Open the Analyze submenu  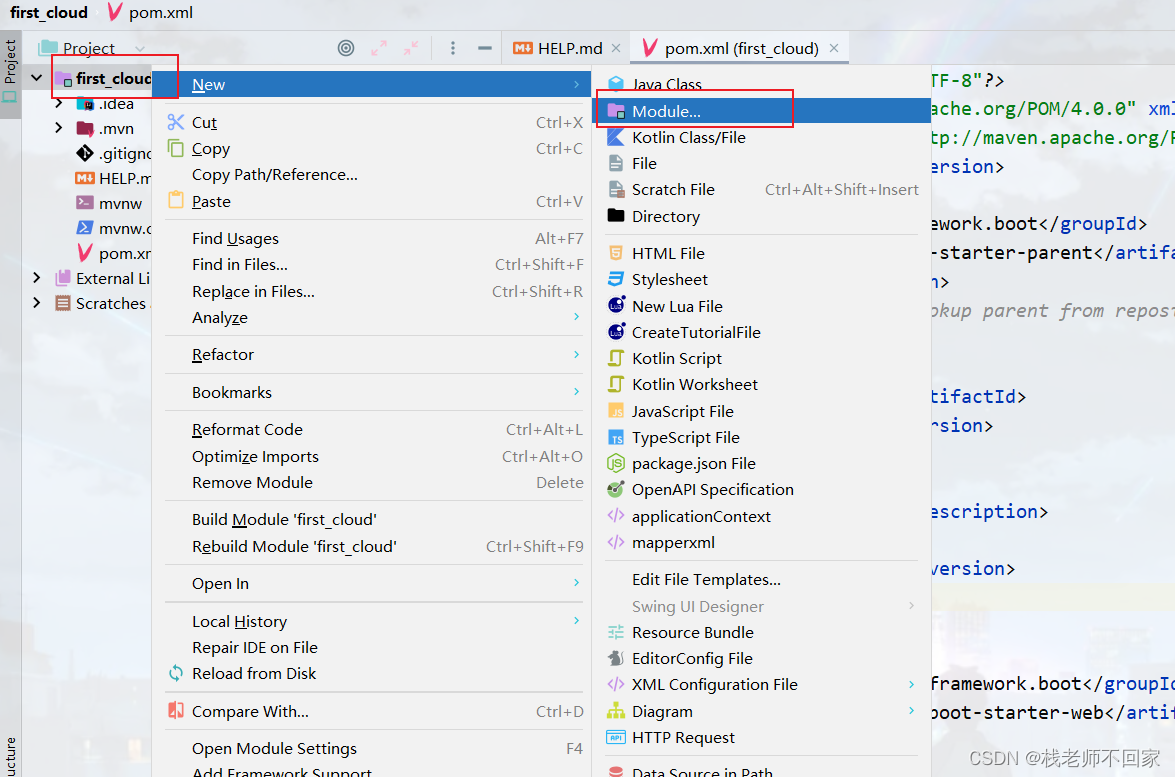[x=374, y=318]
